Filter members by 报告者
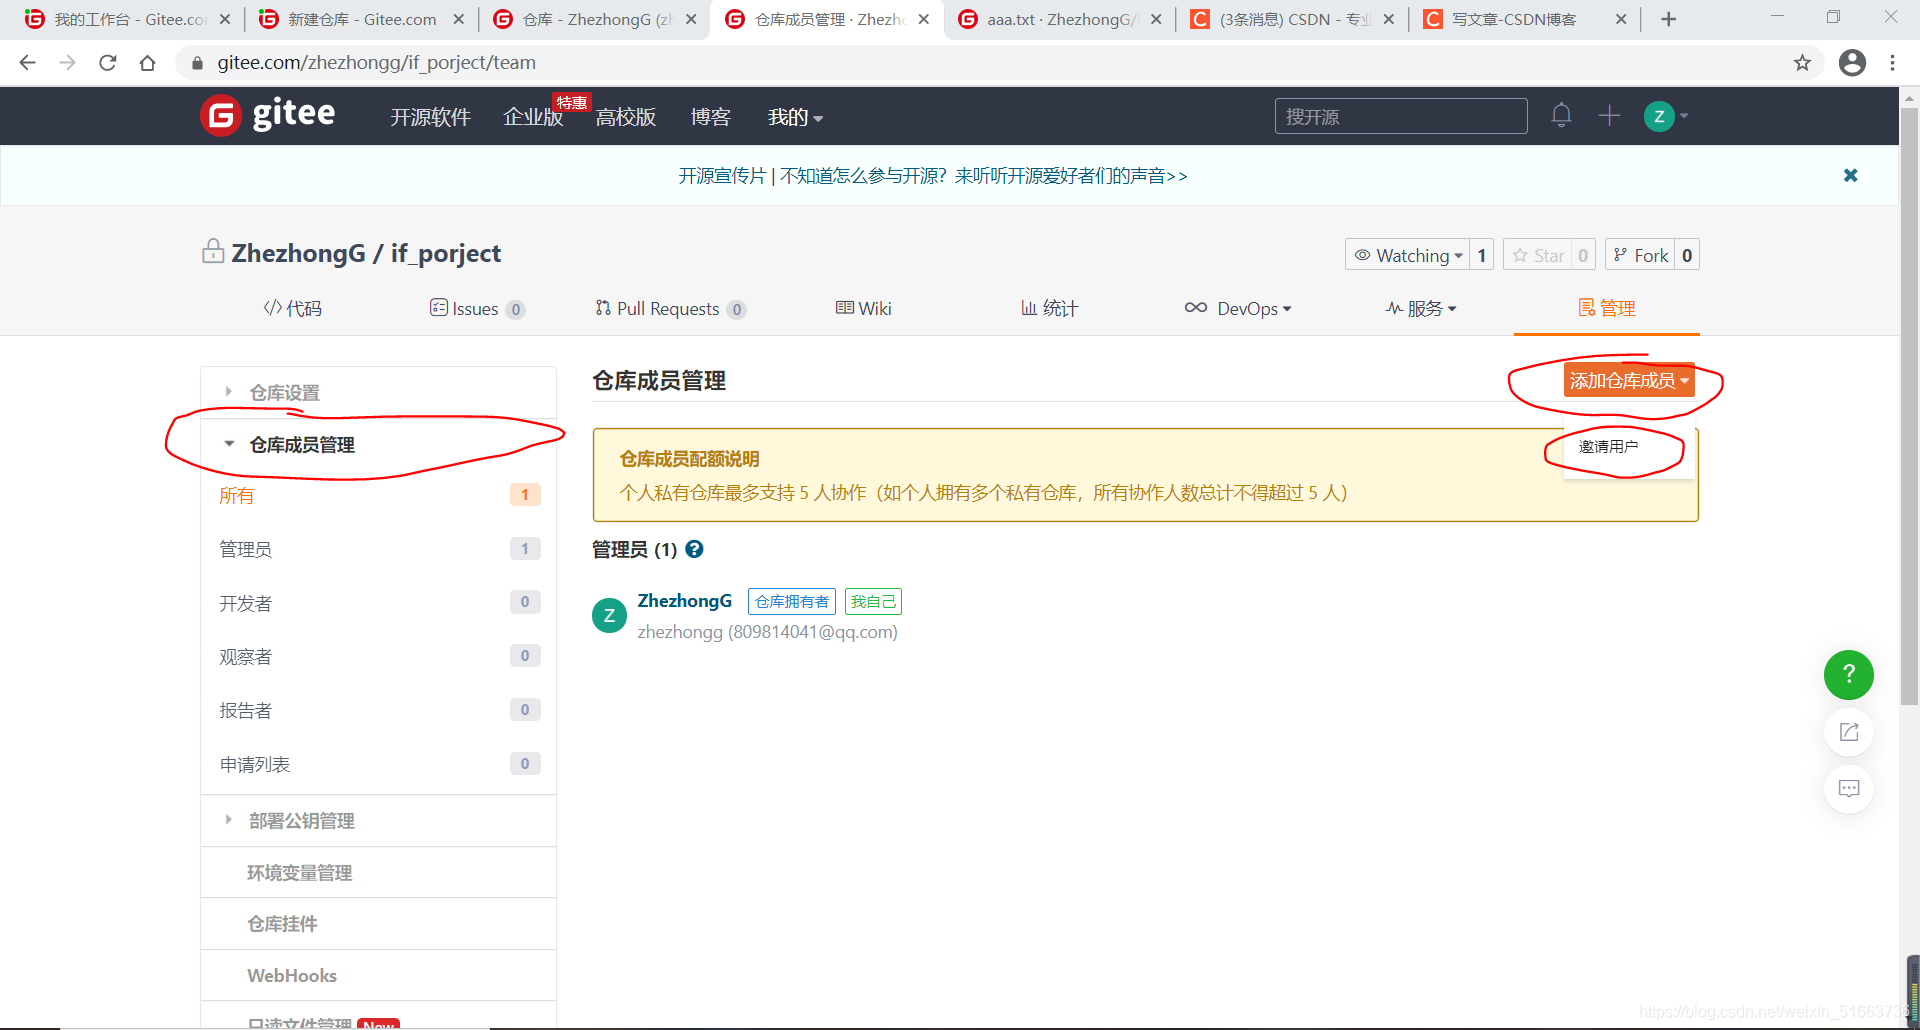This screenshot has height=1030, width=1920. tap(378, 710)
